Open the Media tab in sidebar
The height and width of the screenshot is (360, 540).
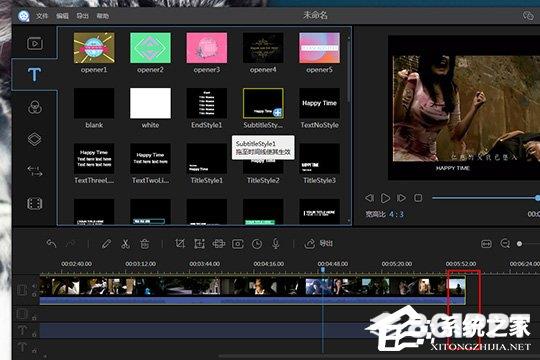[x=35, y=43]
